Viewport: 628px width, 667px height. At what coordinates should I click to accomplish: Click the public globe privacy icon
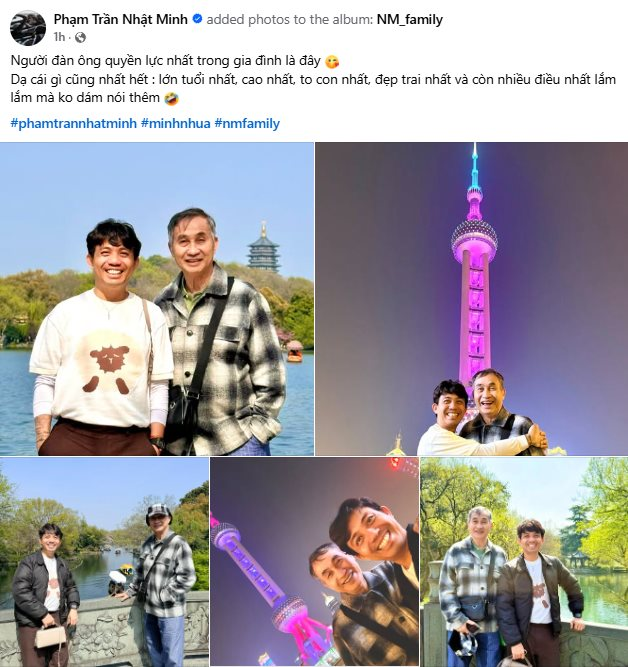click(80, 37)
